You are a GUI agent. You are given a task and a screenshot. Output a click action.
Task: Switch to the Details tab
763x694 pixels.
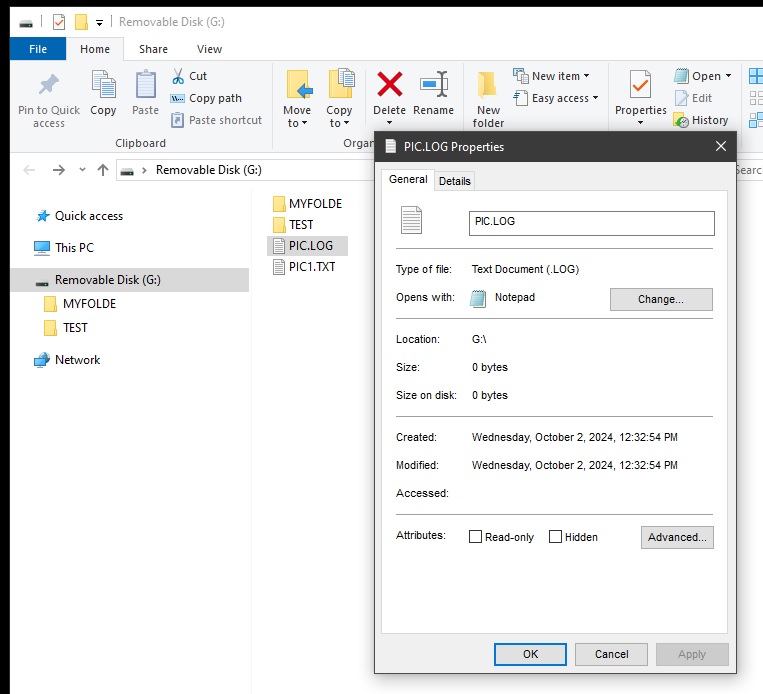[454, 181]
